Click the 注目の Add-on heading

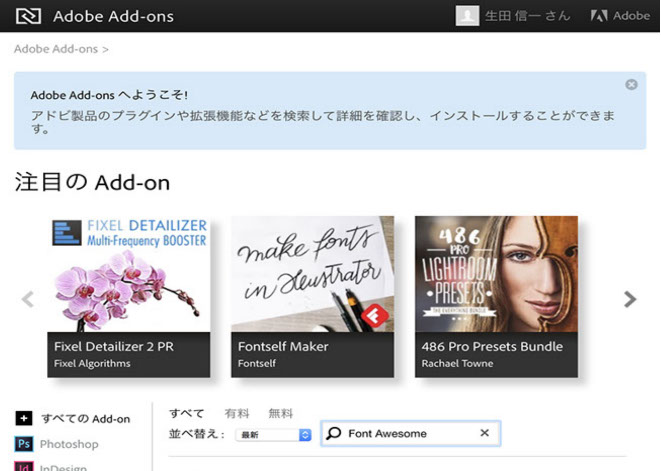(x=92, y=182)
